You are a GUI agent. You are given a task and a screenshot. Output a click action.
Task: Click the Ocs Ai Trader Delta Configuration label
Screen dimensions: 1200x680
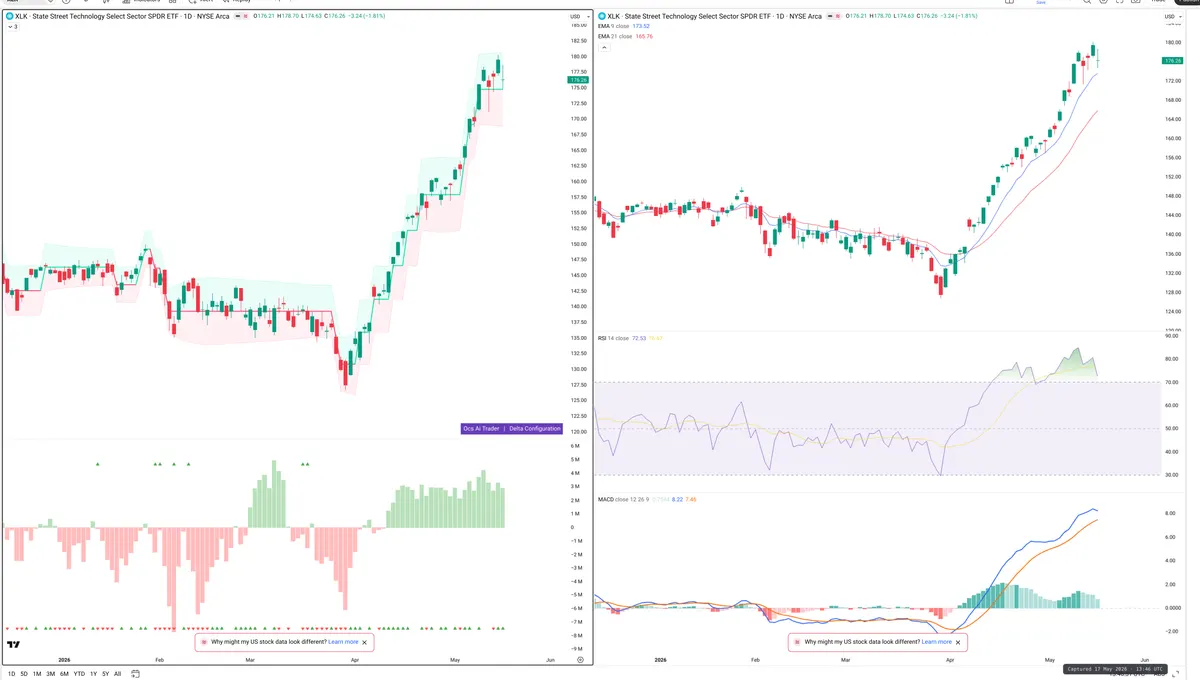click(x=511, y=429)
